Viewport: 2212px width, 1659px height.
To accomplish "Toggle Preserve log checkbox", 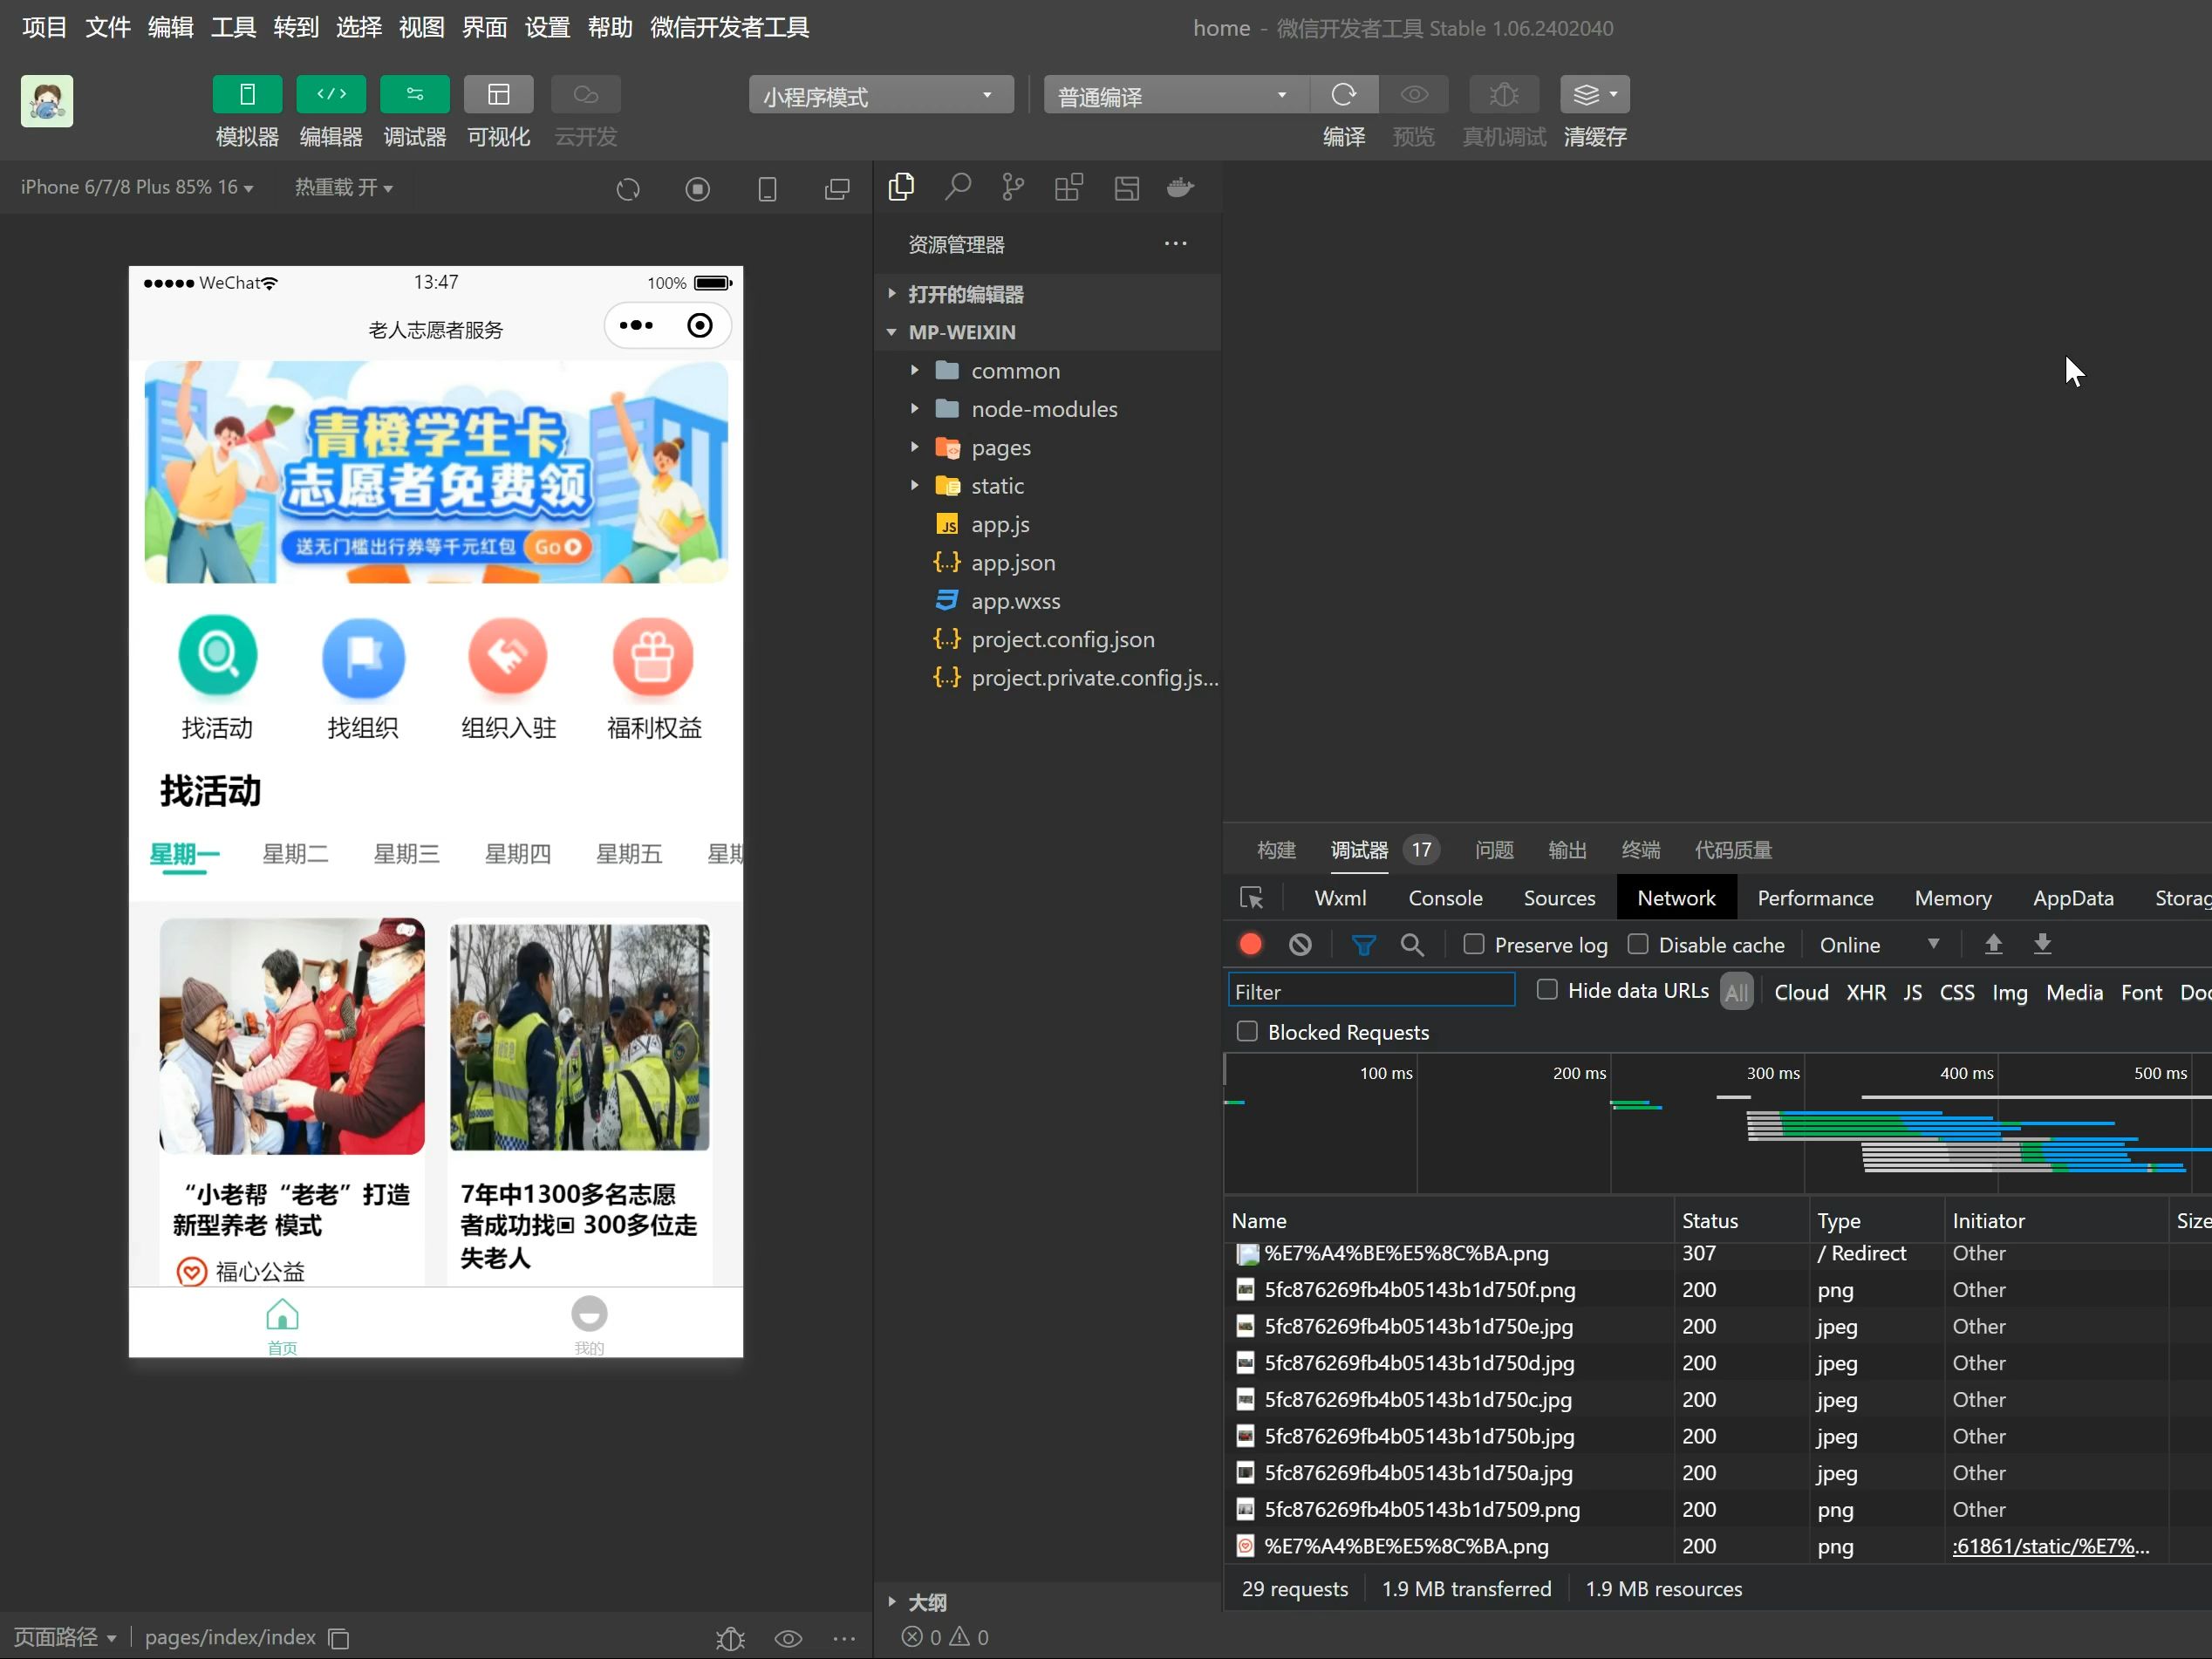I will 1473,945.
